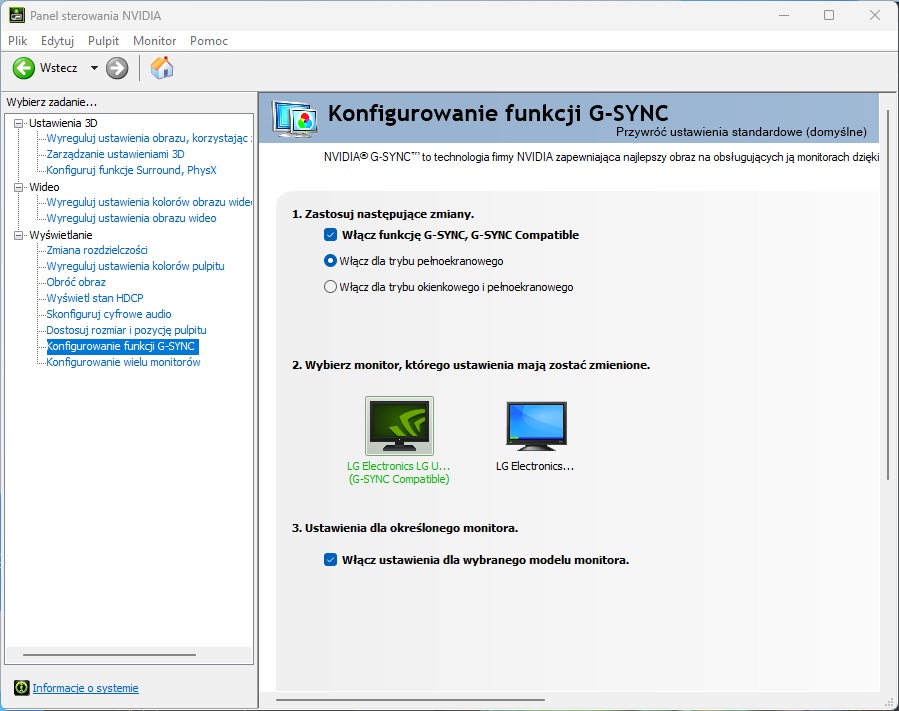Open Wyreguluj ustawienia obrazu wideo
899x711 pixels.
[x=131, y=218]
